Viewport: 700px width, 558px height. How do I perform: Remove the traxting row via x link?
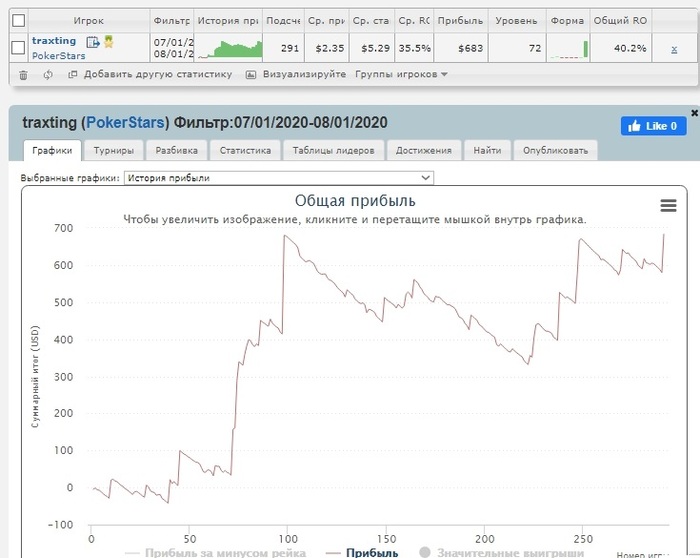point(674,49)
